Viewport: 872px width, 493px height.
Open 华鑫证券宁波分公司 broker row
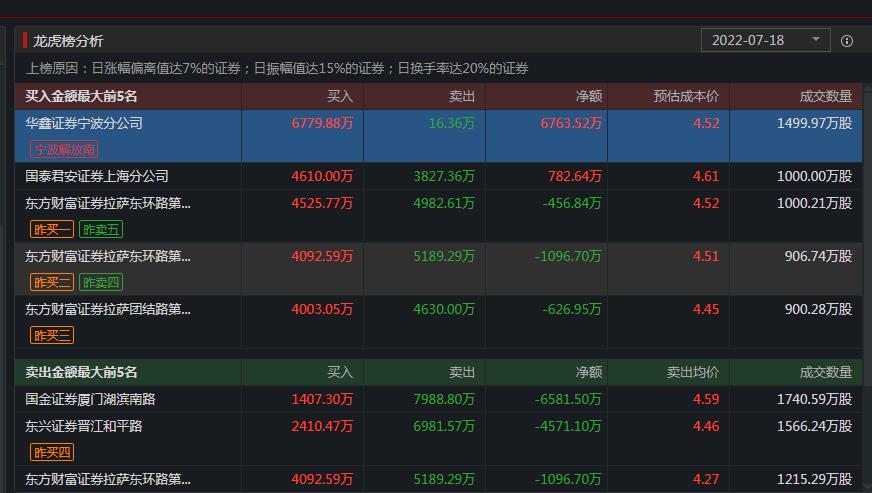[84, 123]
